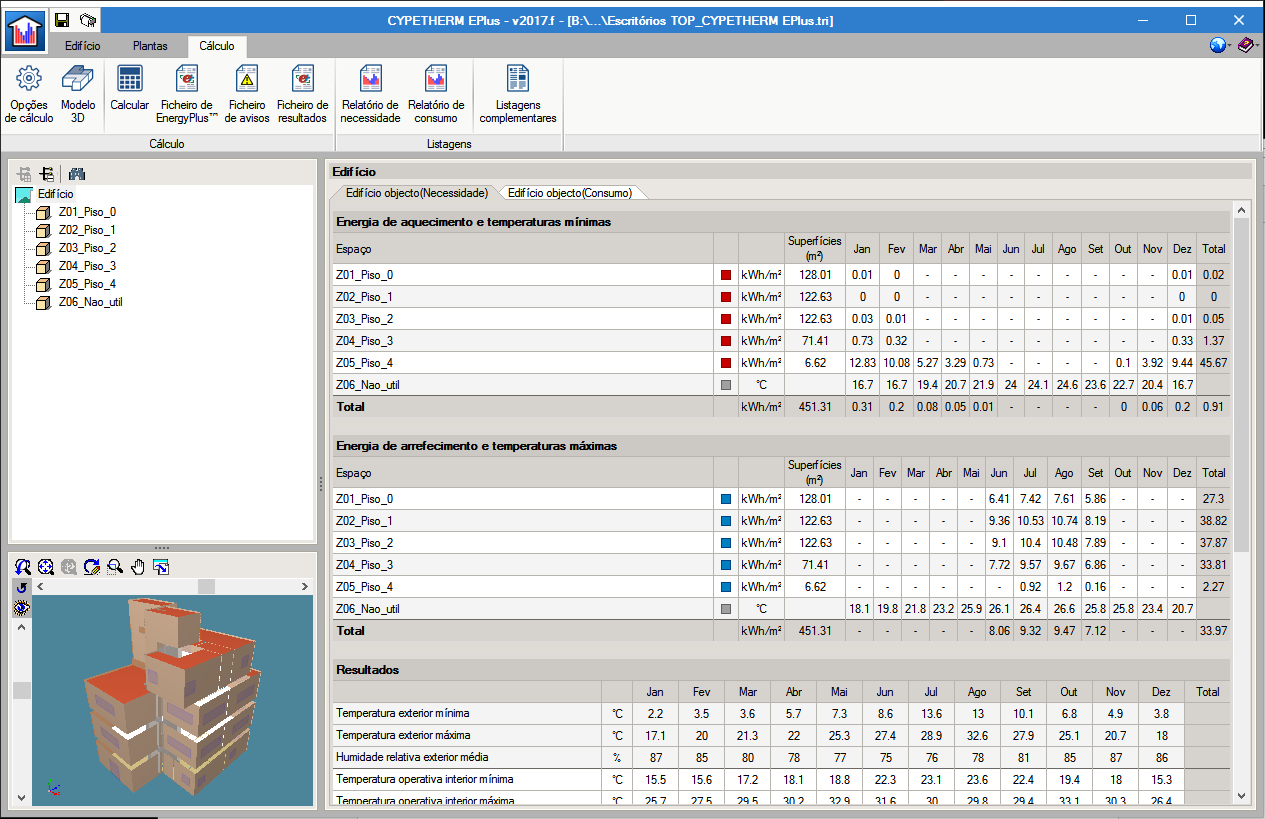Click 'Temperatura exterior máxima' row label

coord(404,736)
